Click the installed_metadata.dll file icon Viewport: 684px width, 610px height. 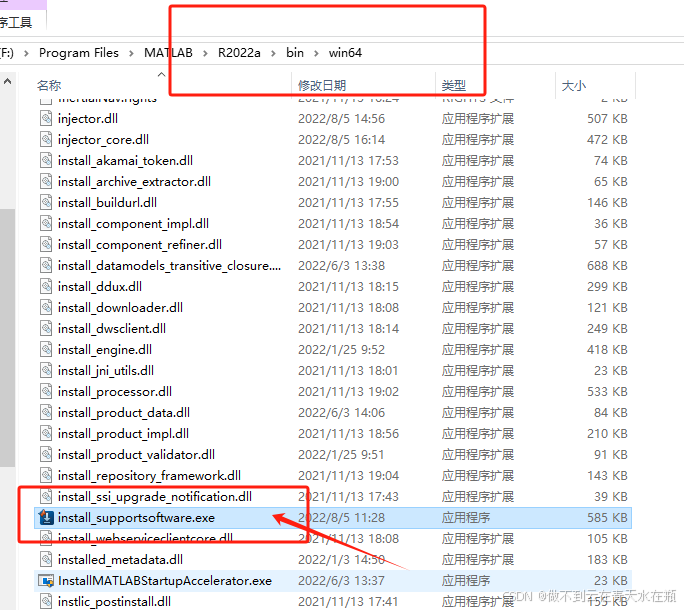click(x=46, y=559)
